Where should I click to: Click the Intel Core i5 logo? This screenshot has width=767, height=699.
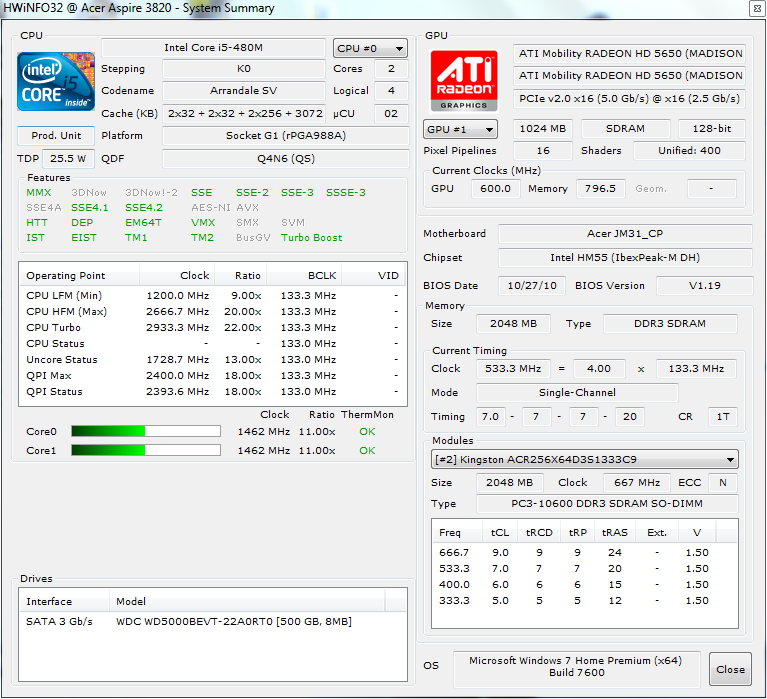click(56, 81)
